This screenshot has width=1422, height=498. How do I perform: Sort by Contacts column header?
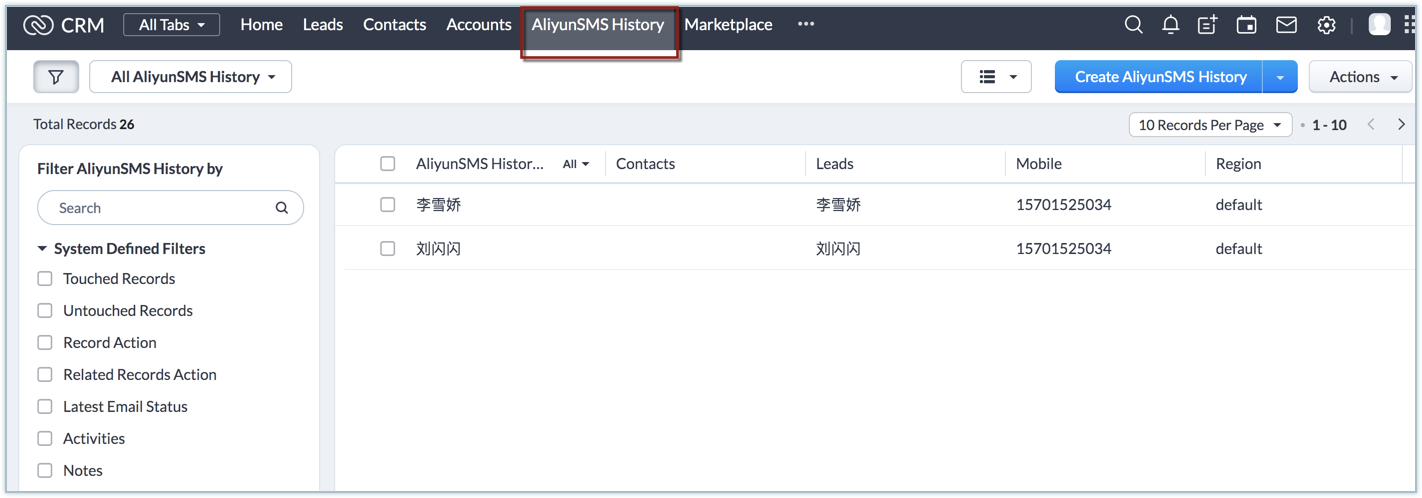tap(645, 164)
